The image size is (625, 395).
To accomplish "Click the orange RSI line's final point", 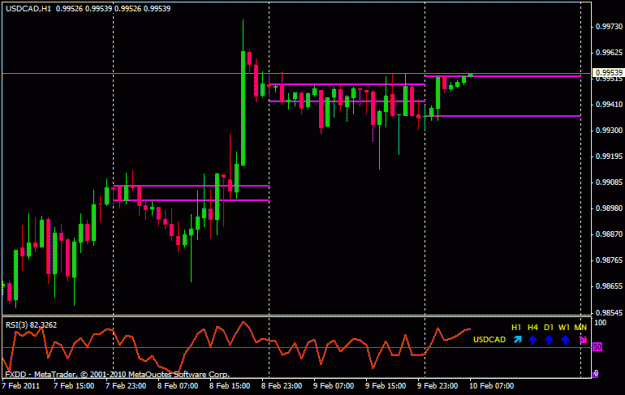I will click(470, 329).
